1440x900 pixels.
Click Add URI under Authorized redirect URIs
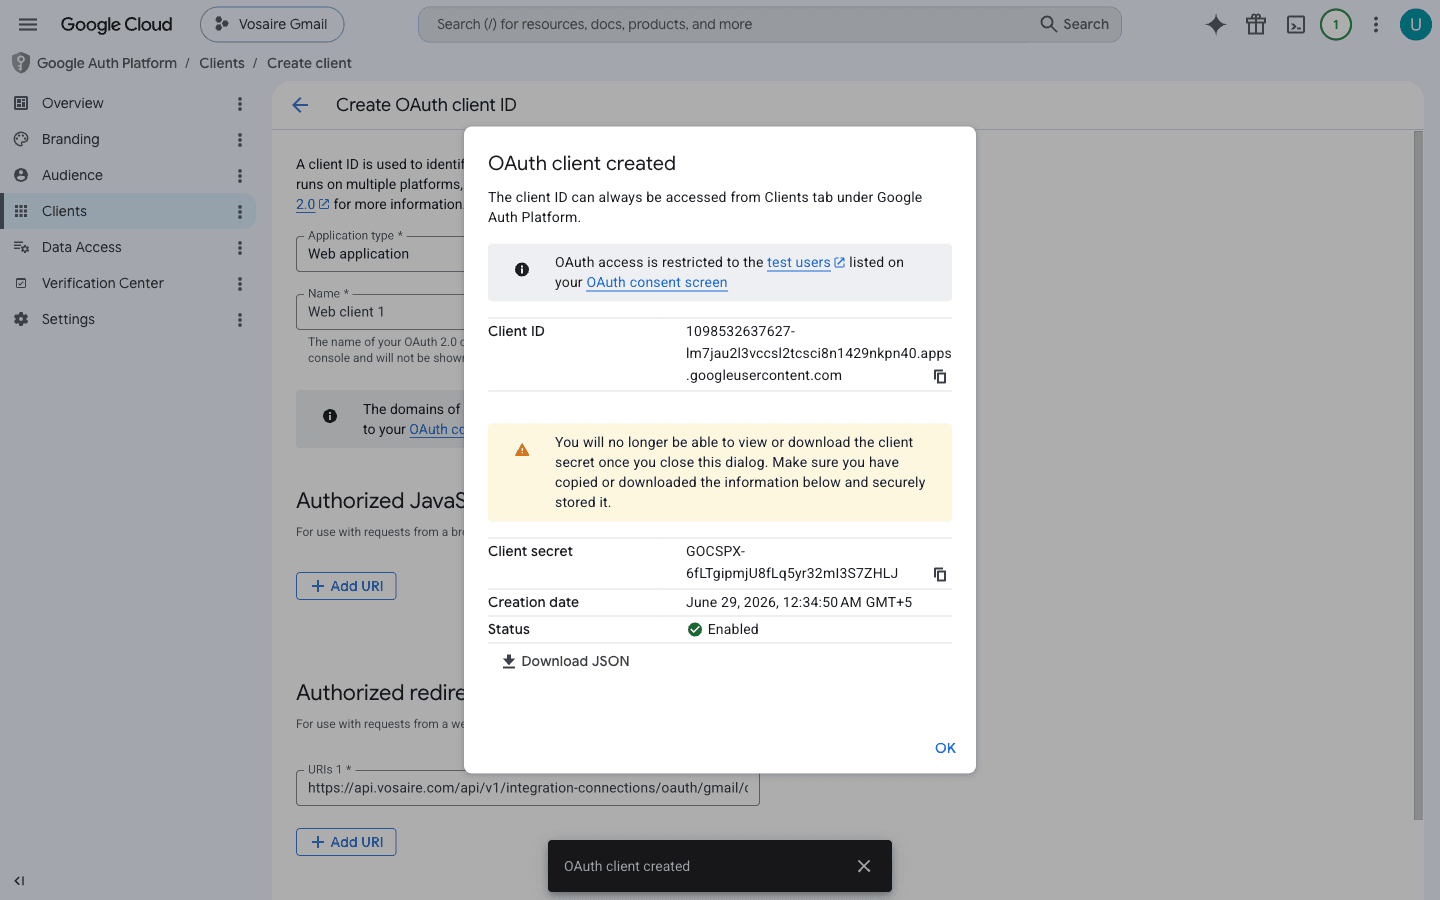[346, 842]
